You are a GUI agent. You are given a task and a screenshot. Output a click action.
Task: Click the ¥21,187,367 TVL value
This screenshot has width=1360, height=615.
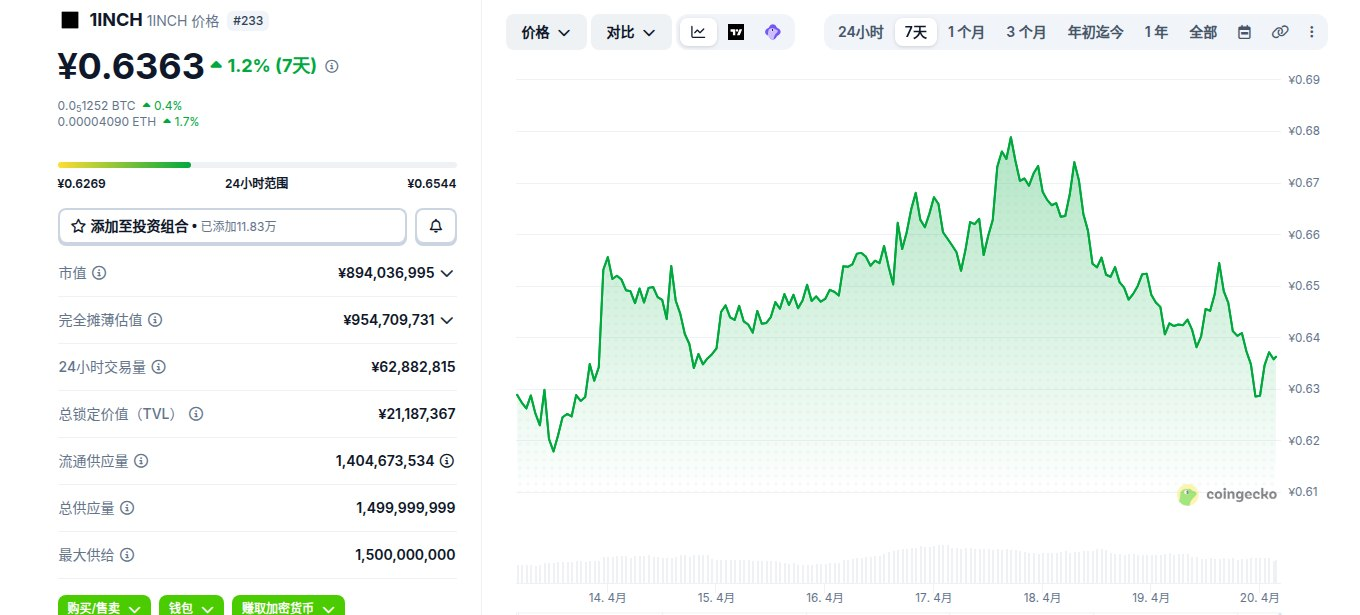[x=417, y=414]
